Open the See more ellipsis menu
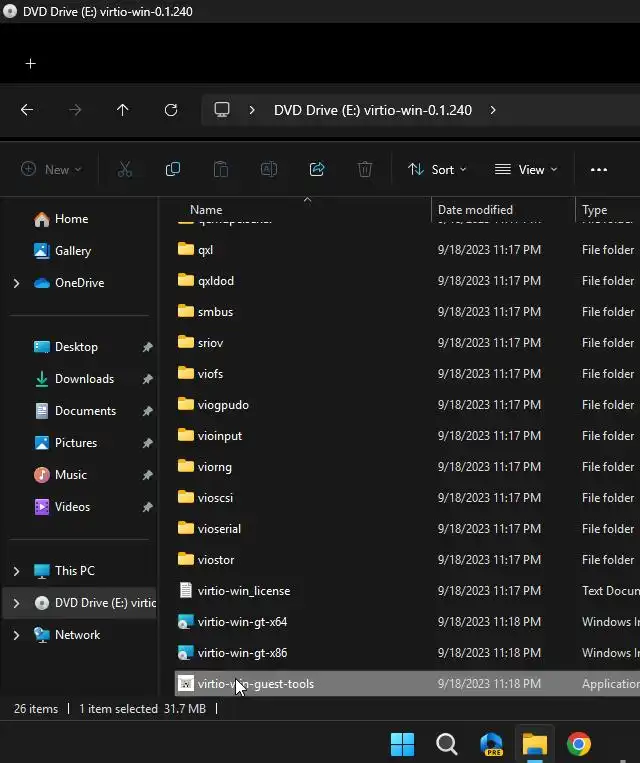Screen dimensions: 640x763 pos(599,170)
